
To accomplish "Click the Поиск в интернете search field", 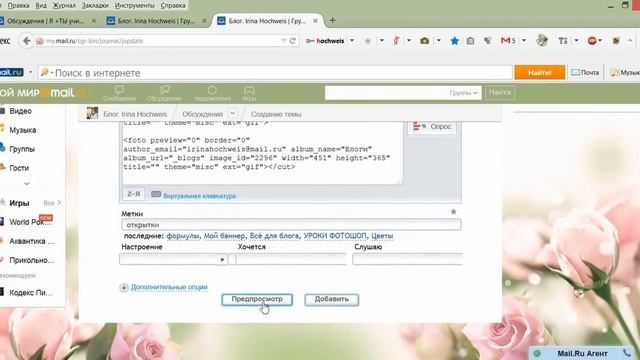I will coord(276,73).
